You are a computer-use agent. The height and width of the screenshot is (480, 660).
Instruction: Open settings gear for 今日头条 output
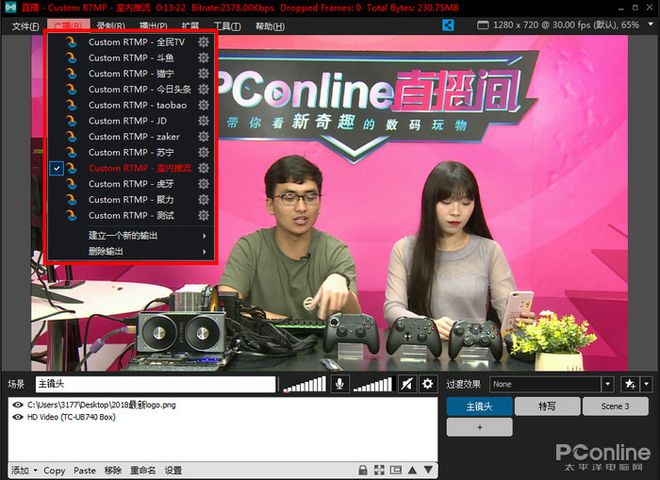point(203,89)
